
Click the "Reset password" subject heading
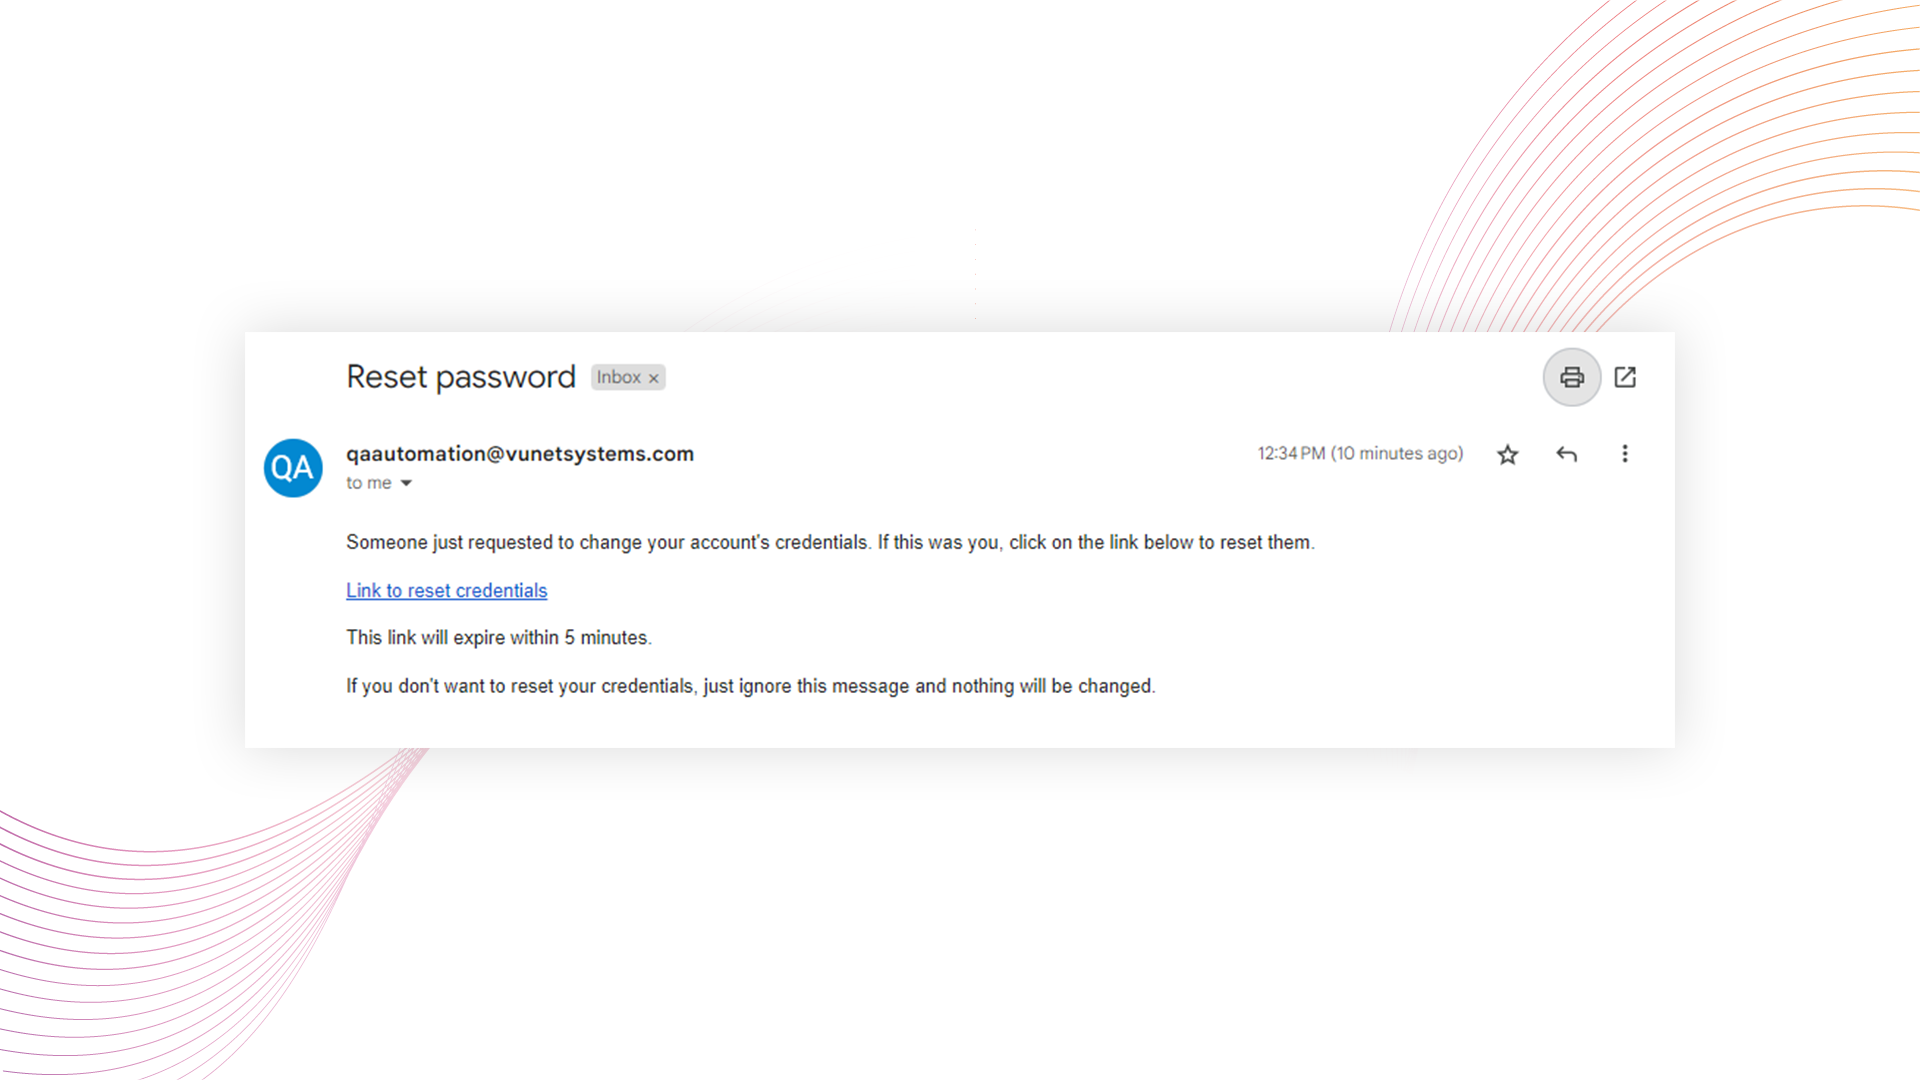coord(460,377)
